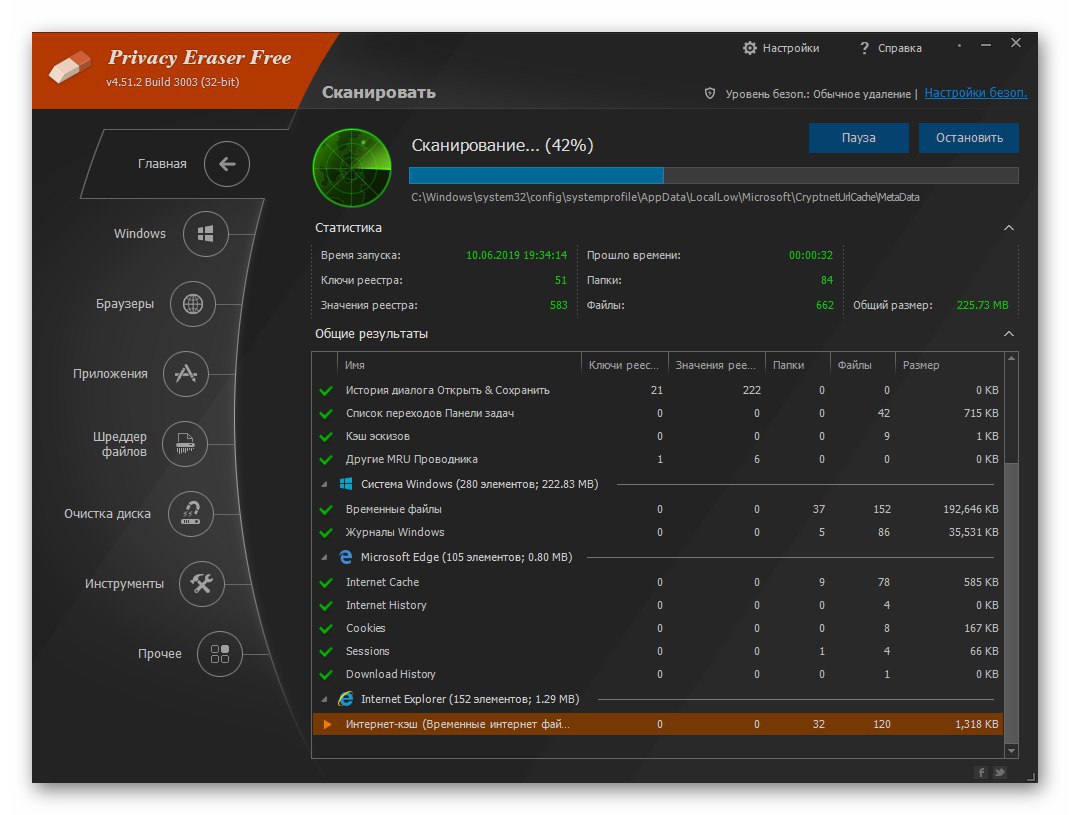
Task: Click the results list scroll up arrow
Action: [1012, 359]
